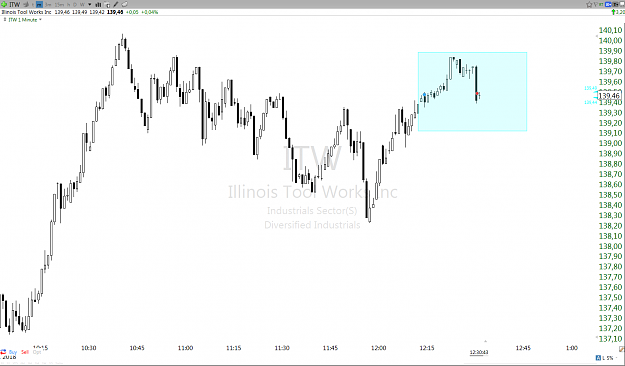This screenshot has width=625, height=366.
Task: Select the eraser tool icon
Action: (x=124, y=4)
